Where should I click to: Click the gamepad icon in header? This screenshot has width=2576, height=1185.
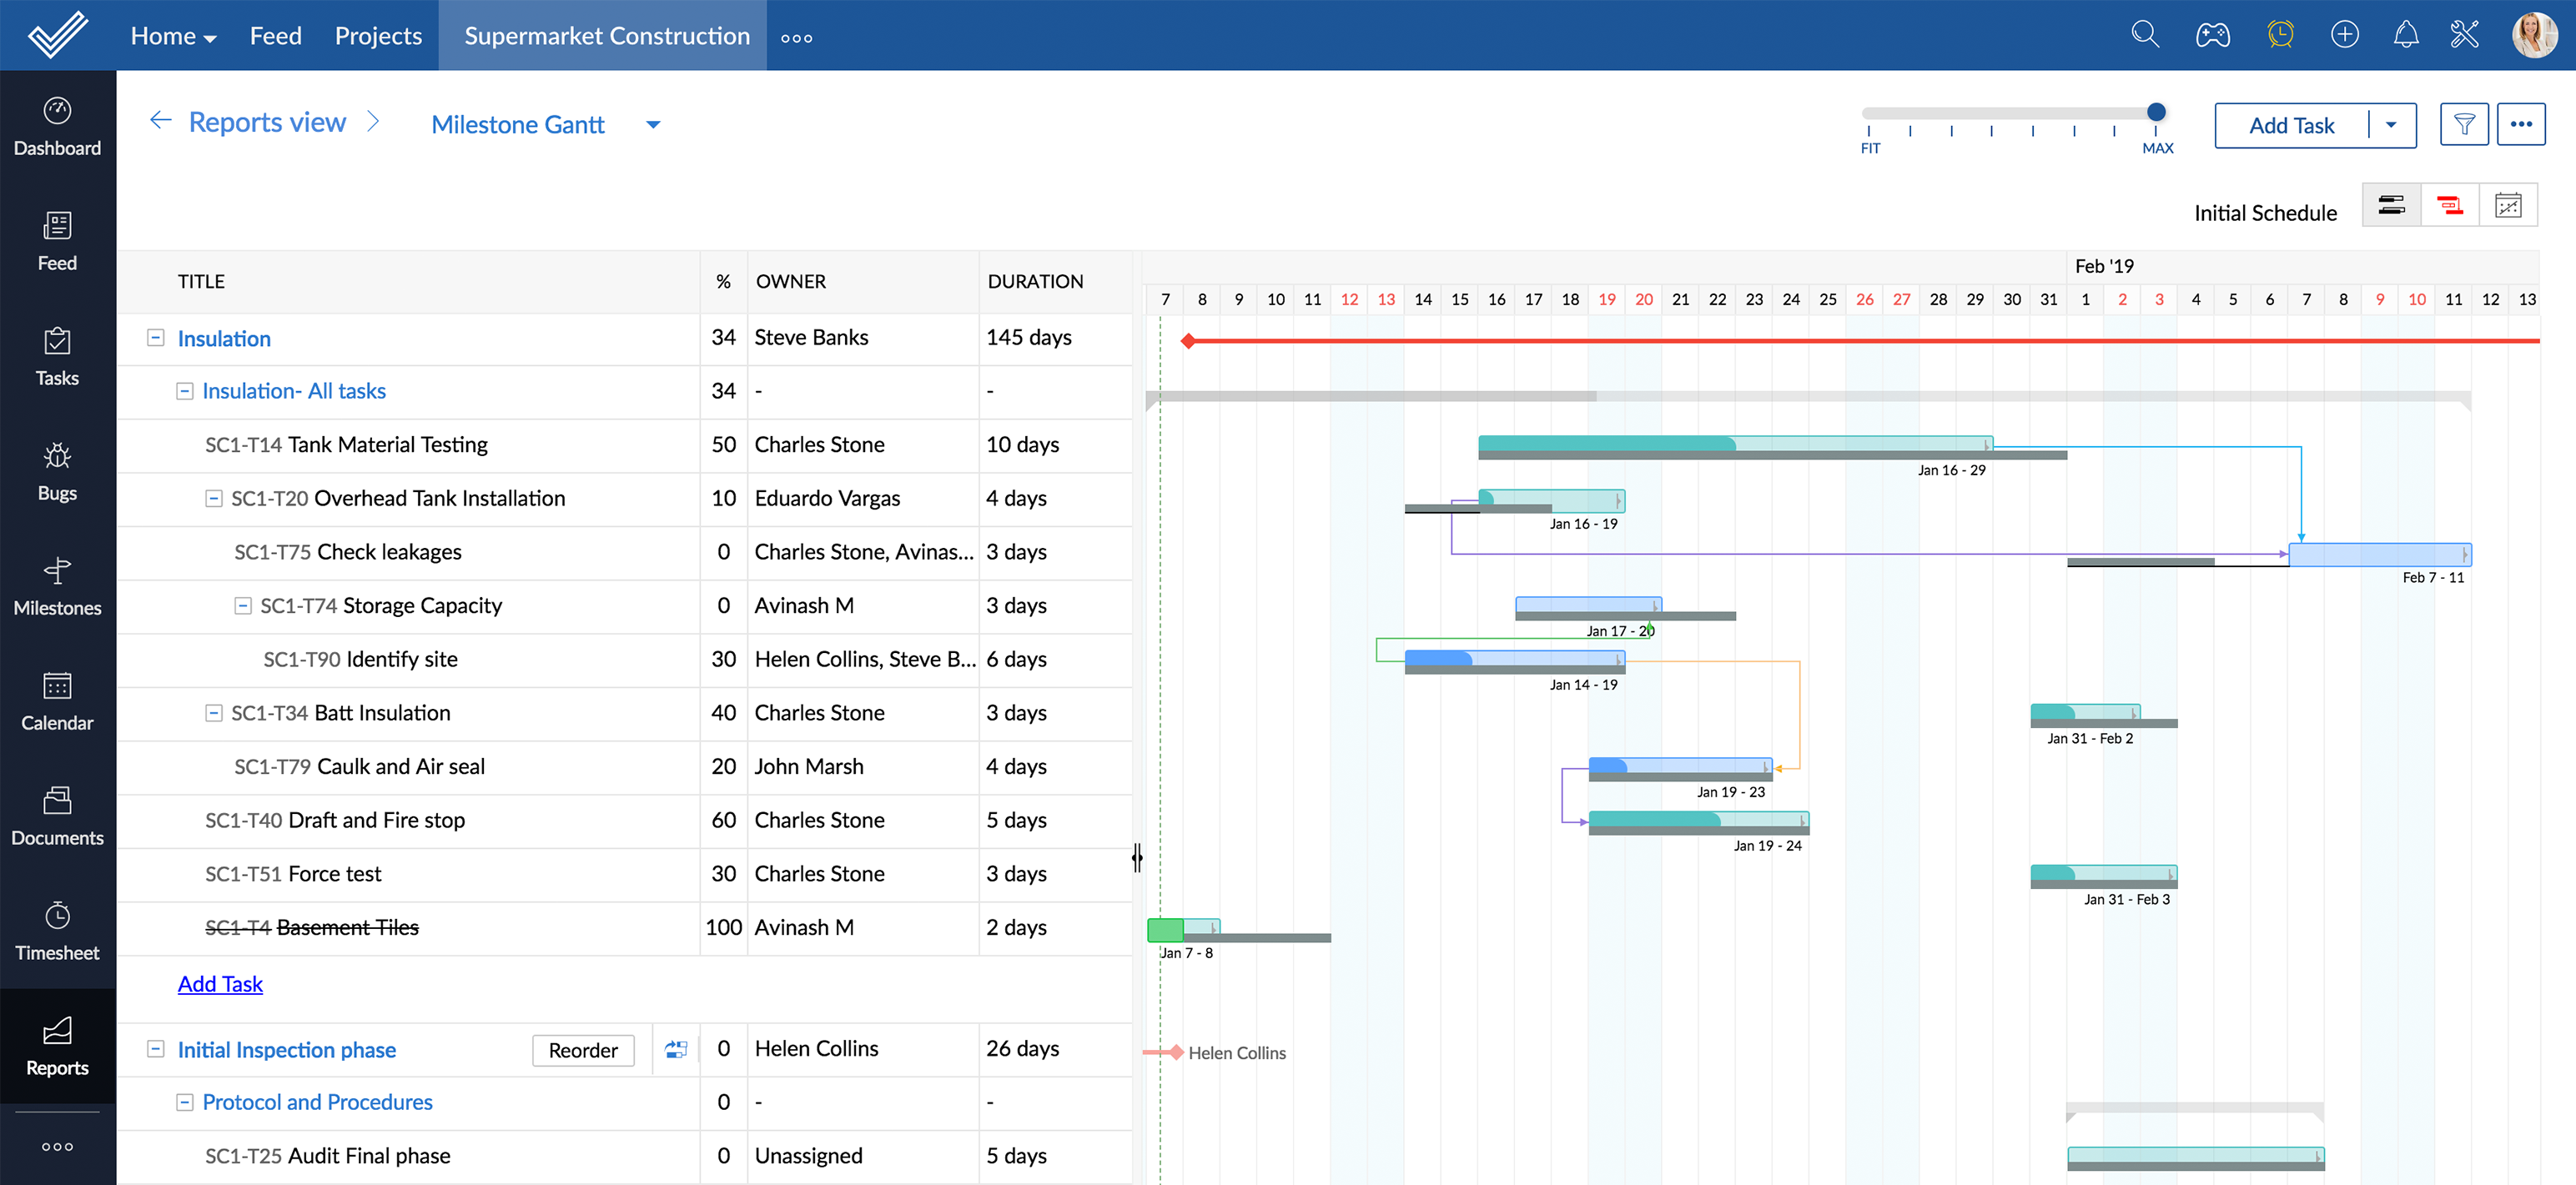(x=2212, y=36)
